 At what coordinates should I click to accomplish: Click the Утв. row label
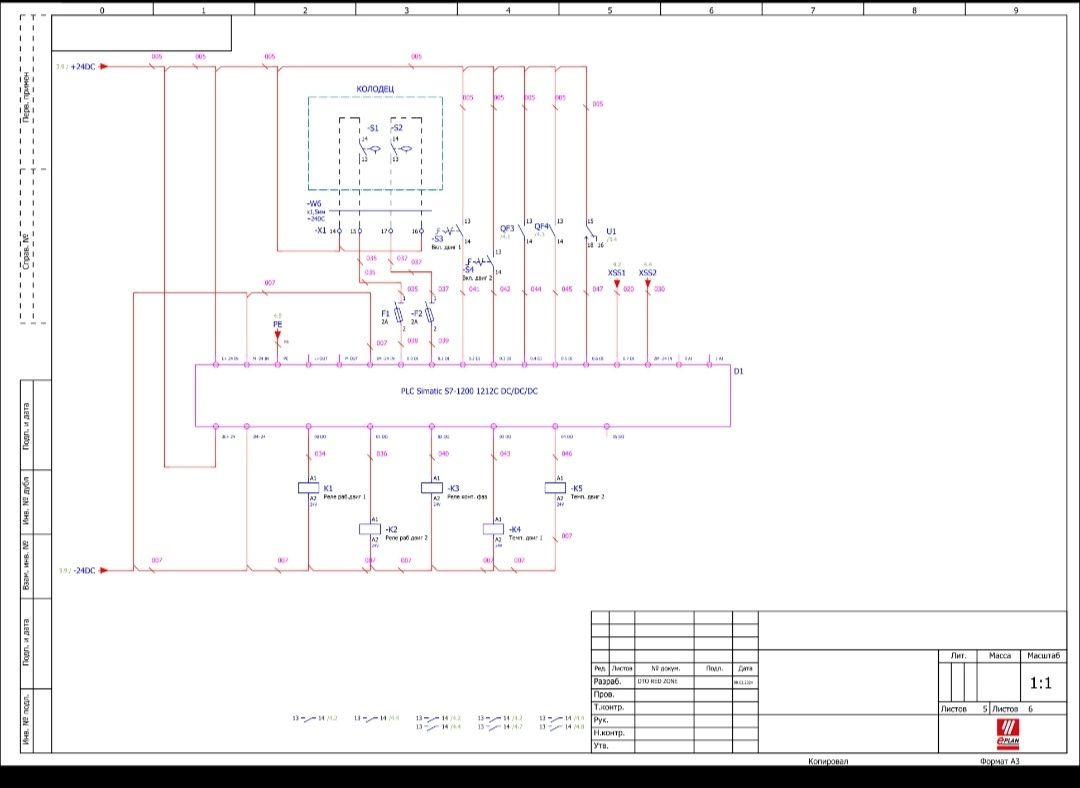tap(601, 746)
